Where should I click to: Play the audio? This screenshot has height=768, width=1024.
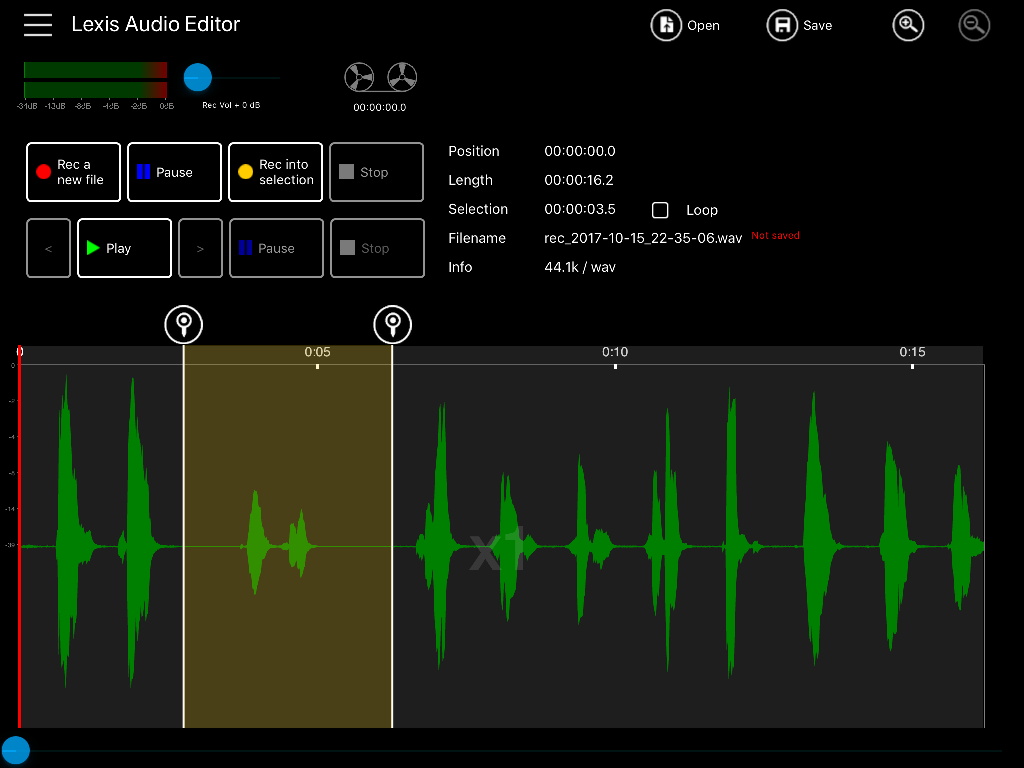(x=125, y=248)
